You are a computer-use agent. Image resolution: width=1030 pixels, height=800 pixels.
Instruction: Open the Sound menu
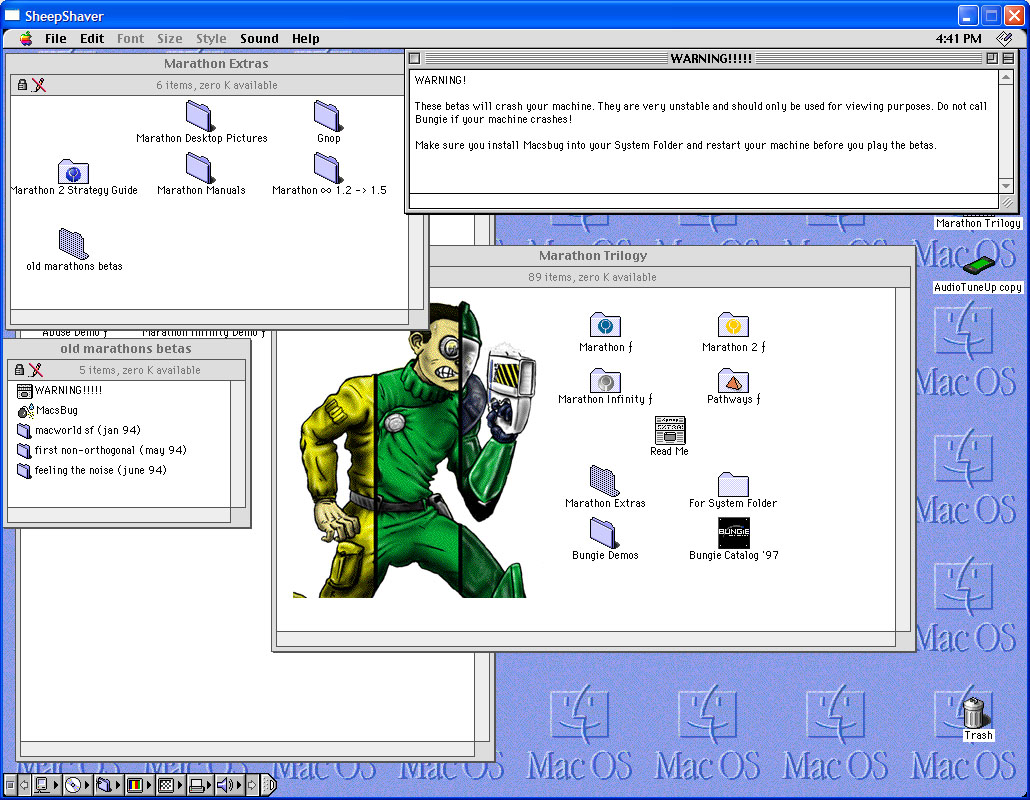[x=259, y=39]
